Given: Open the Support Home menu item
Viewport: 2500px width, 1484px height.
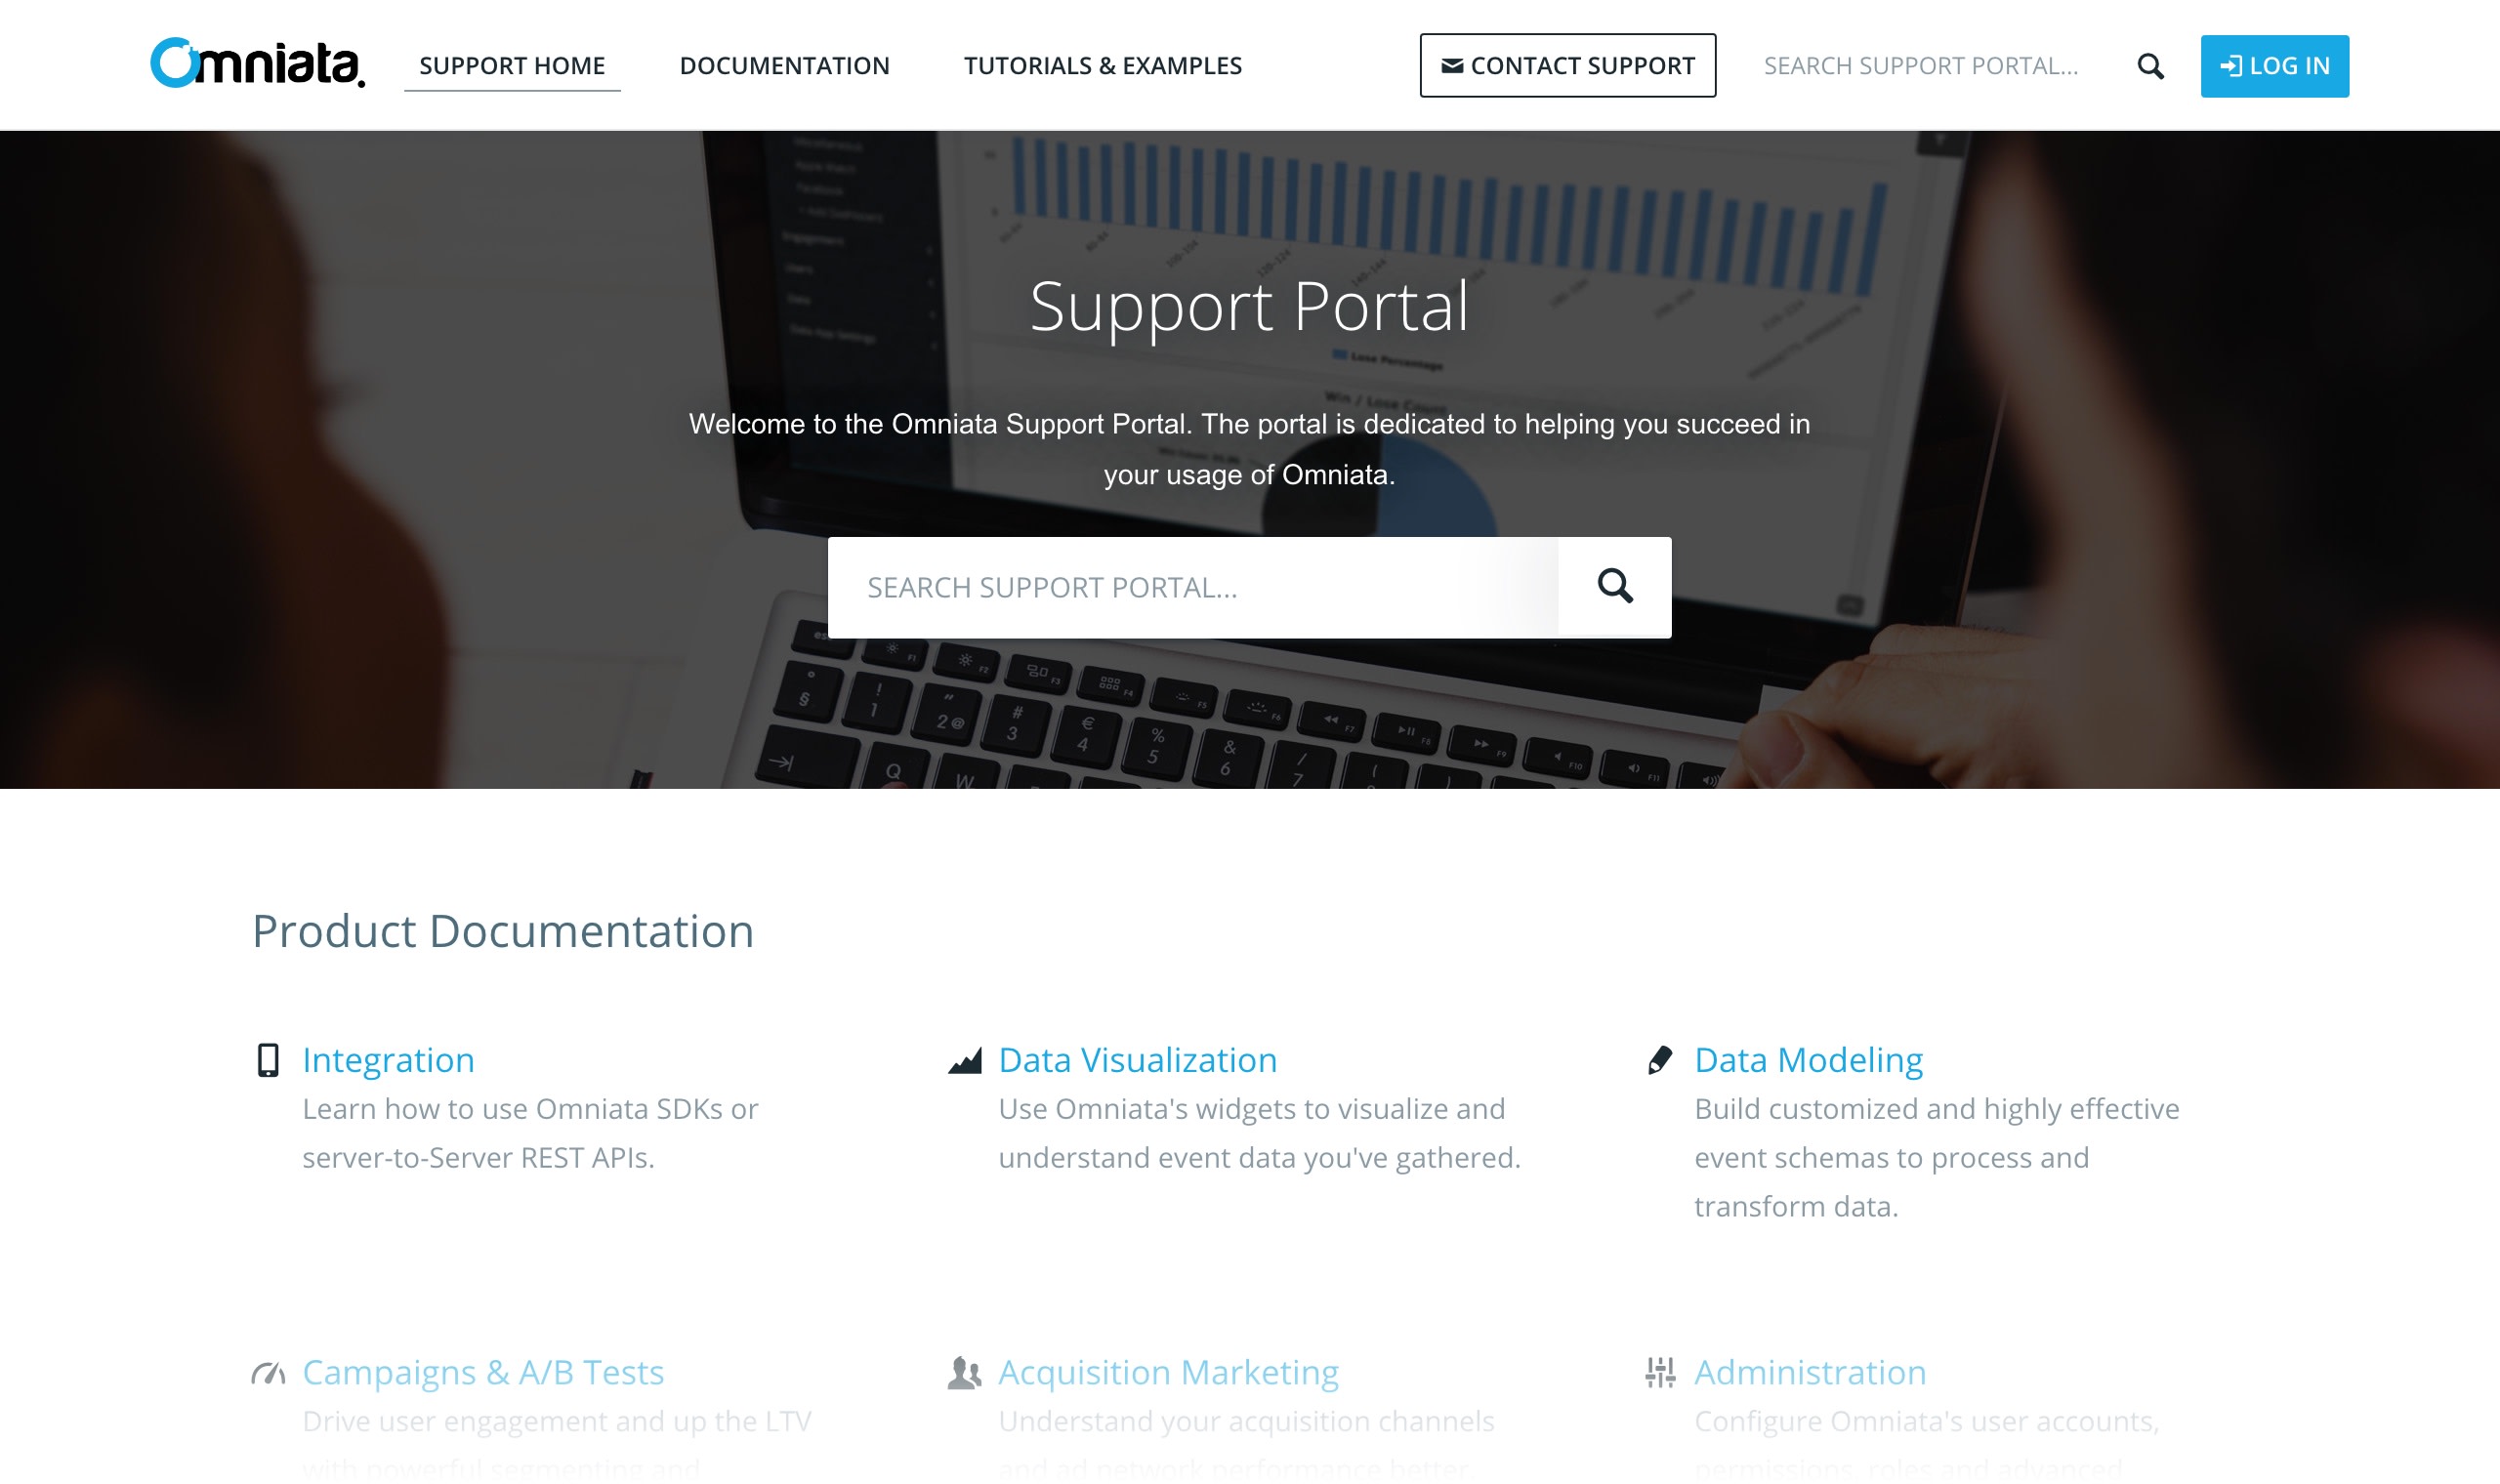Looking at the screenshot, I should click(x=513, y=63).
